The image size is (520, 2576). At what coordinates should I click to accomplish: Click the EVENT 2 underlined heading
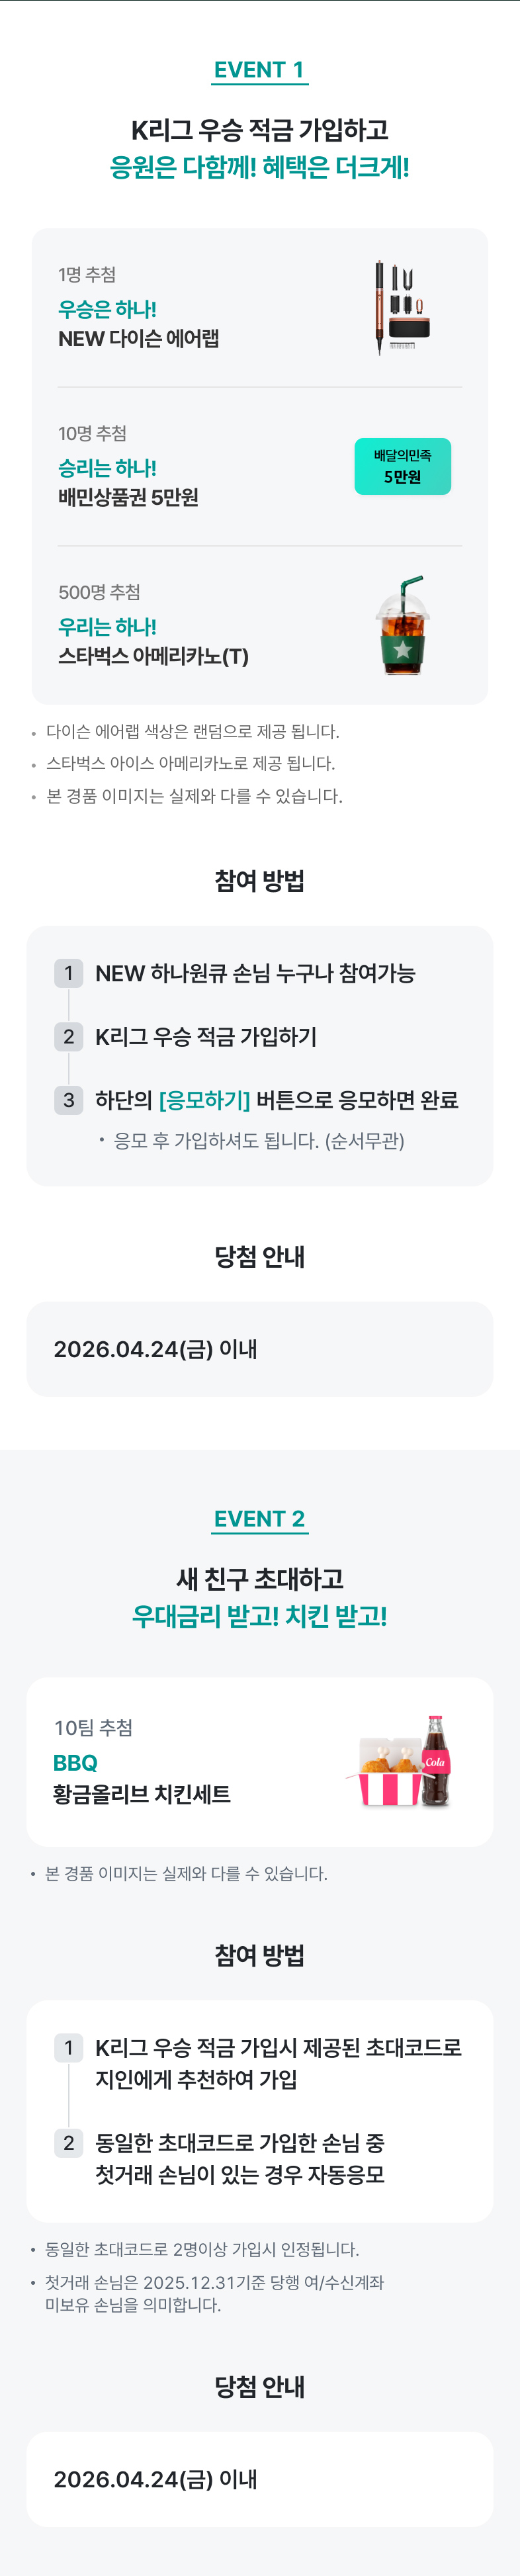pos(259,1519)
